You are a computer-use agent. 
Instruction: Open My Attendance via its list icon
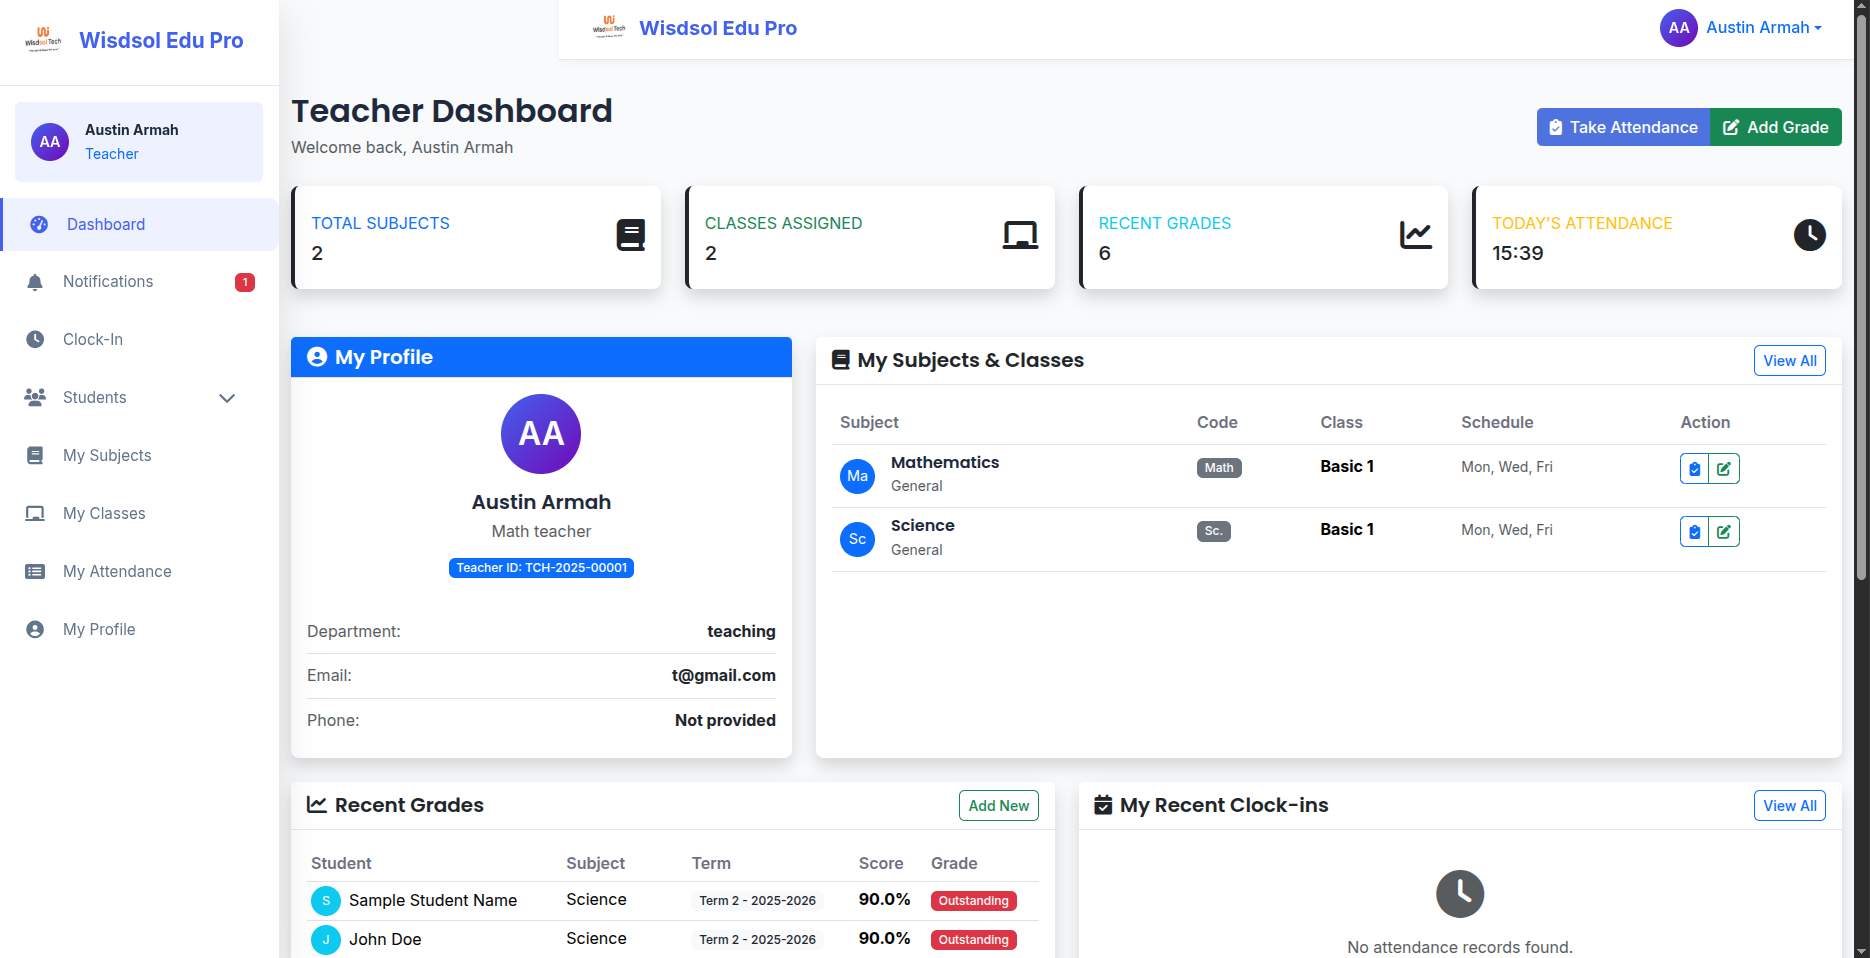pos(36,571)
